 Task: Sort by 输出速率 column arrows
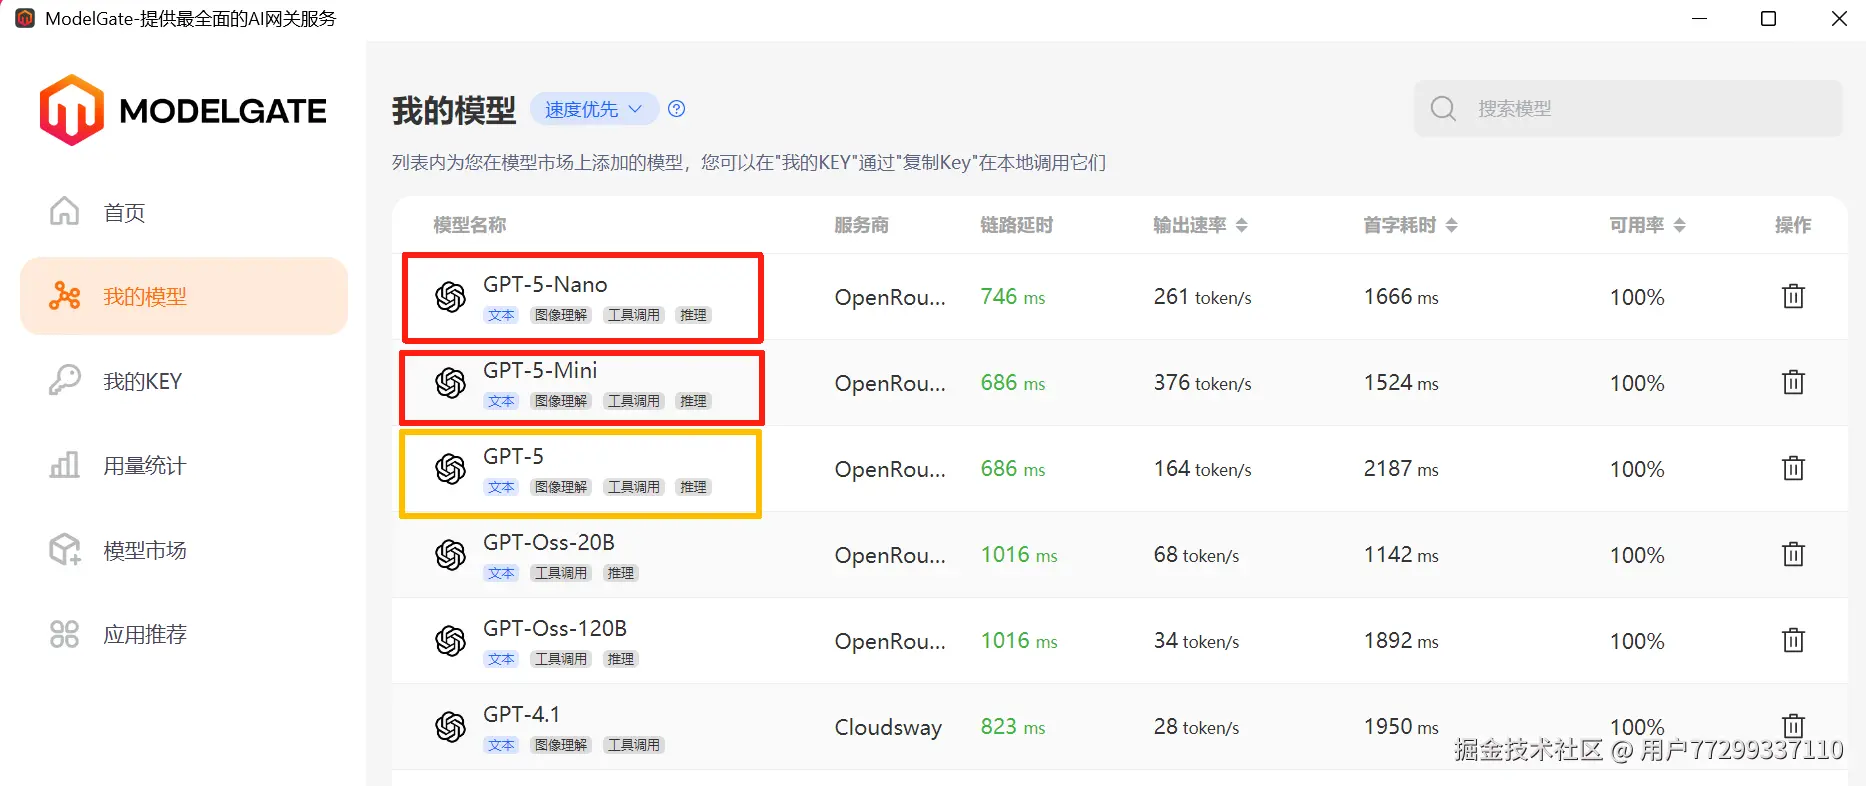tap(1241, 225)
